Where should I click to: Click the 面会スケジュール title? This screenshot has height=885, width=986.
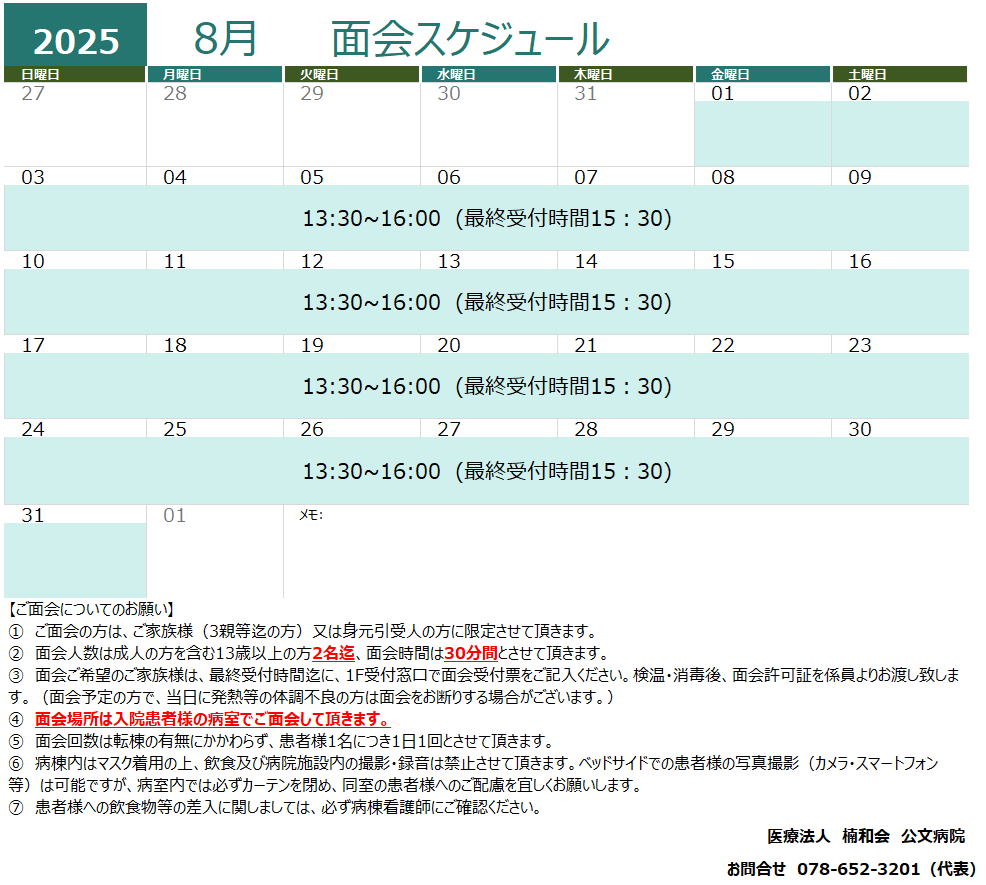[x=470, y=39]
